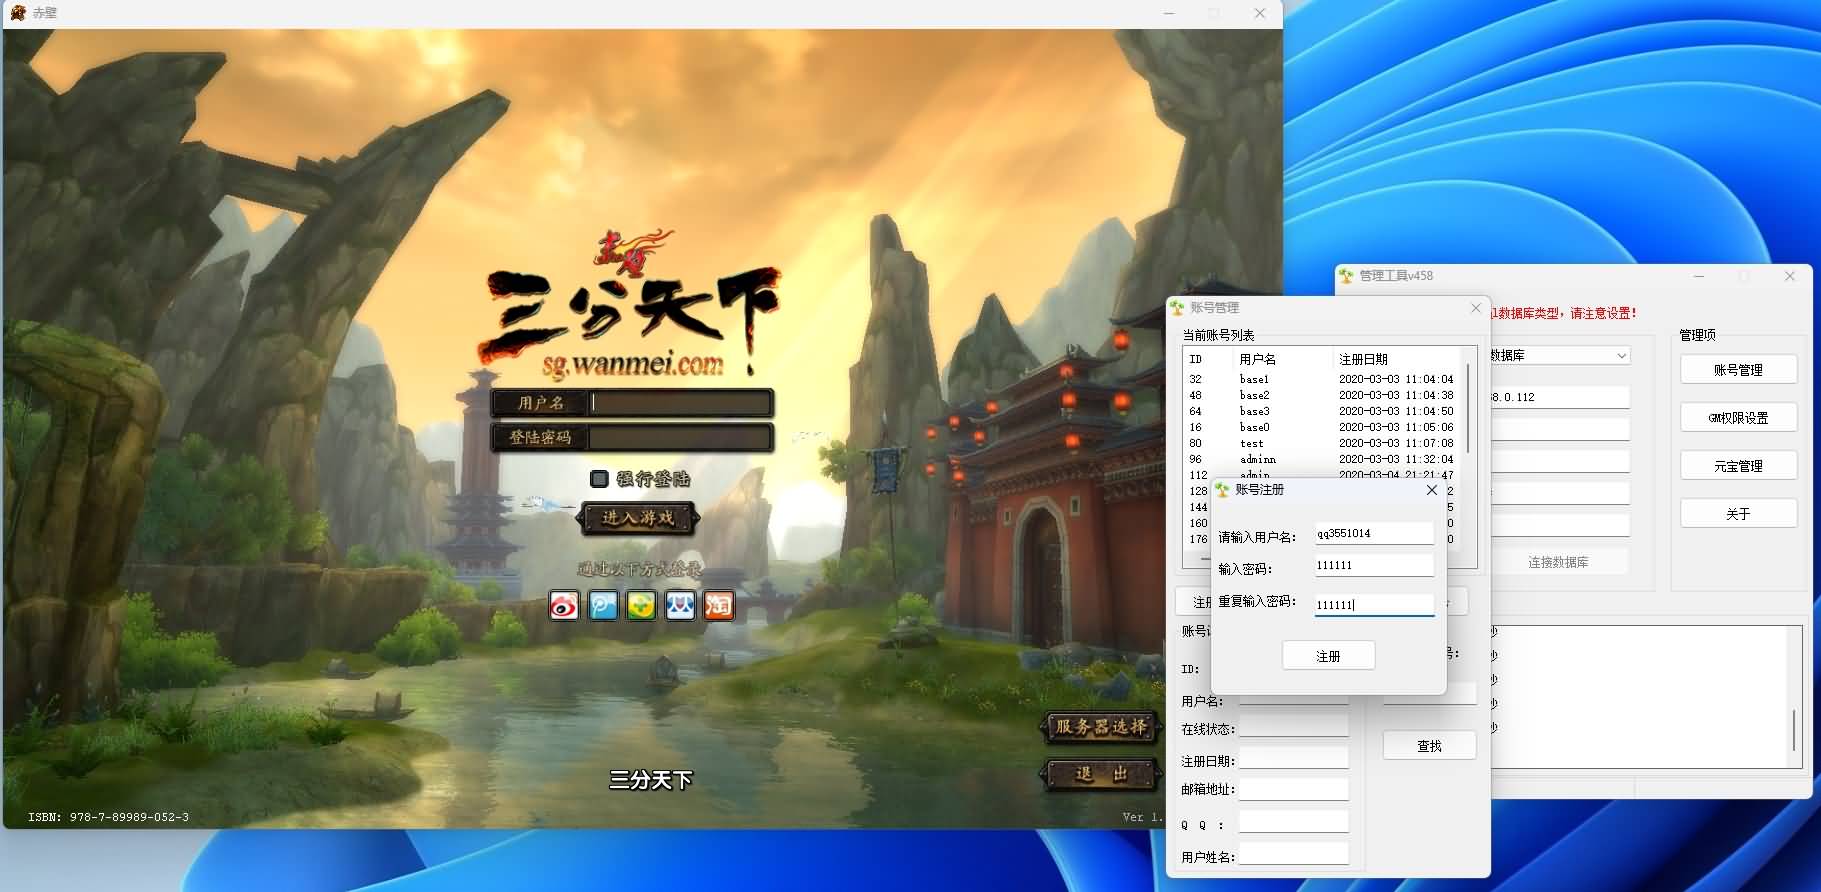Focus the game 用户名 input field

(x=680, y=403)
